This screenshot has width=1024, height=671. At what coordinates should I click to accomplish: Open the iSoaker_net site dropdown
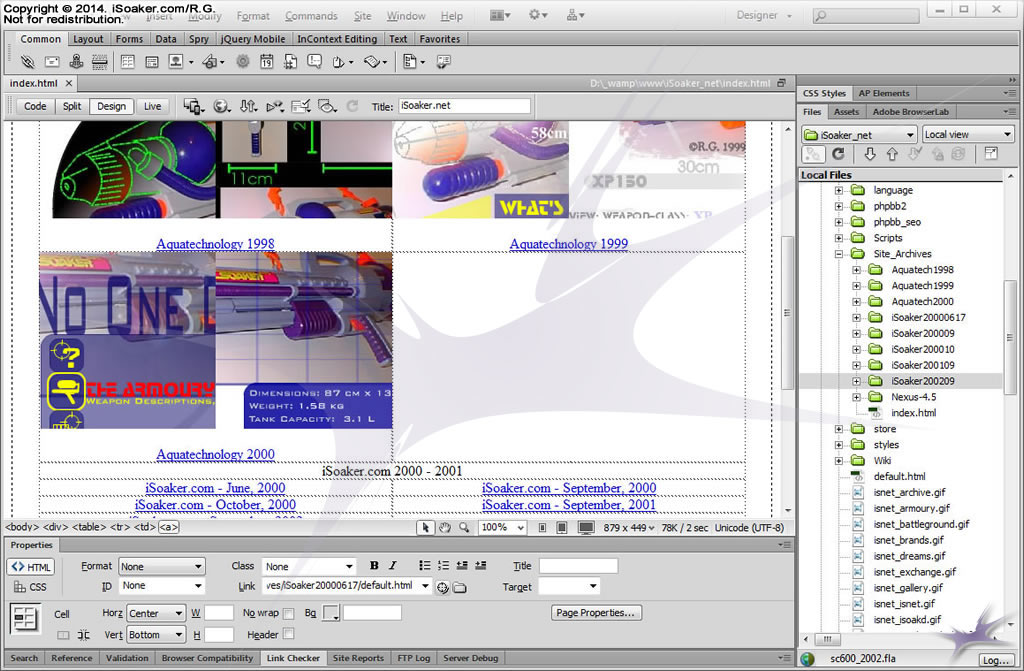pyautogui.click(x=859, y=135)
